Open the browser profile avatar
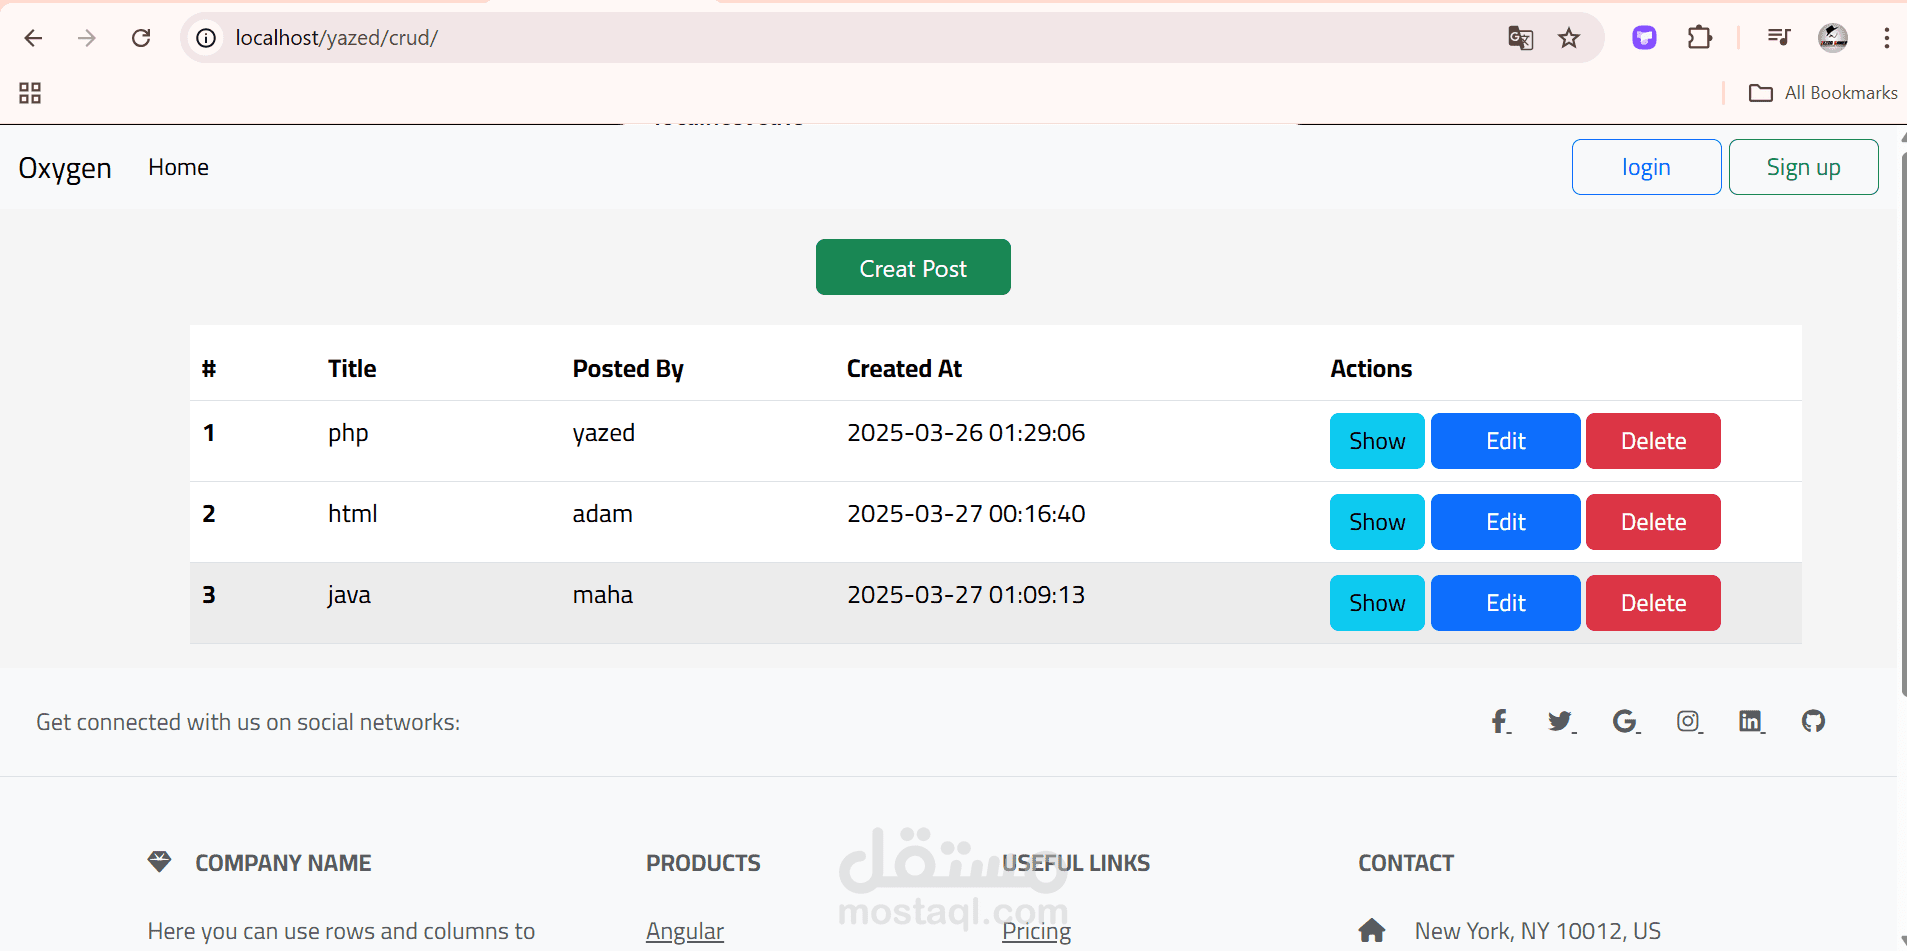Image resolution: width=1907 pixels, height=951 pixels. [x=1832, y=38]
